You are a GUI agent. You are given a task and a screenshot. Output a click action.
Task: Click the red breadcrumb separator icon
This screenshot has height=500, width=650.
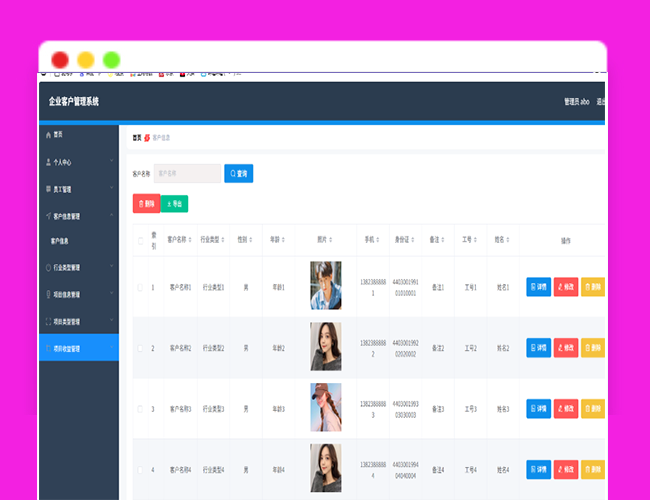click(x=147, y=138)
